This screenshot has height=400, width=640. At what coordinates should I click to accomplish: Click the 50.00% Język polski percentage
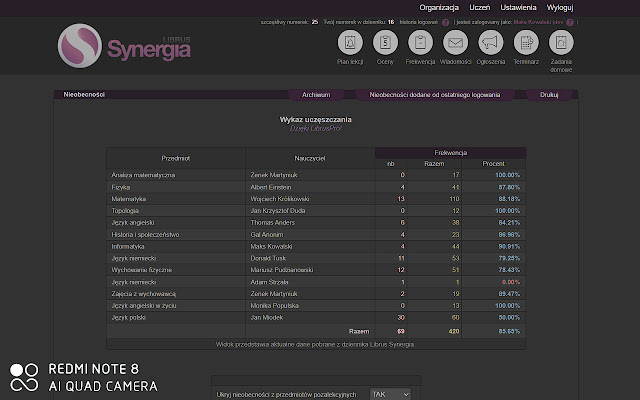click(x=509, y=318)
